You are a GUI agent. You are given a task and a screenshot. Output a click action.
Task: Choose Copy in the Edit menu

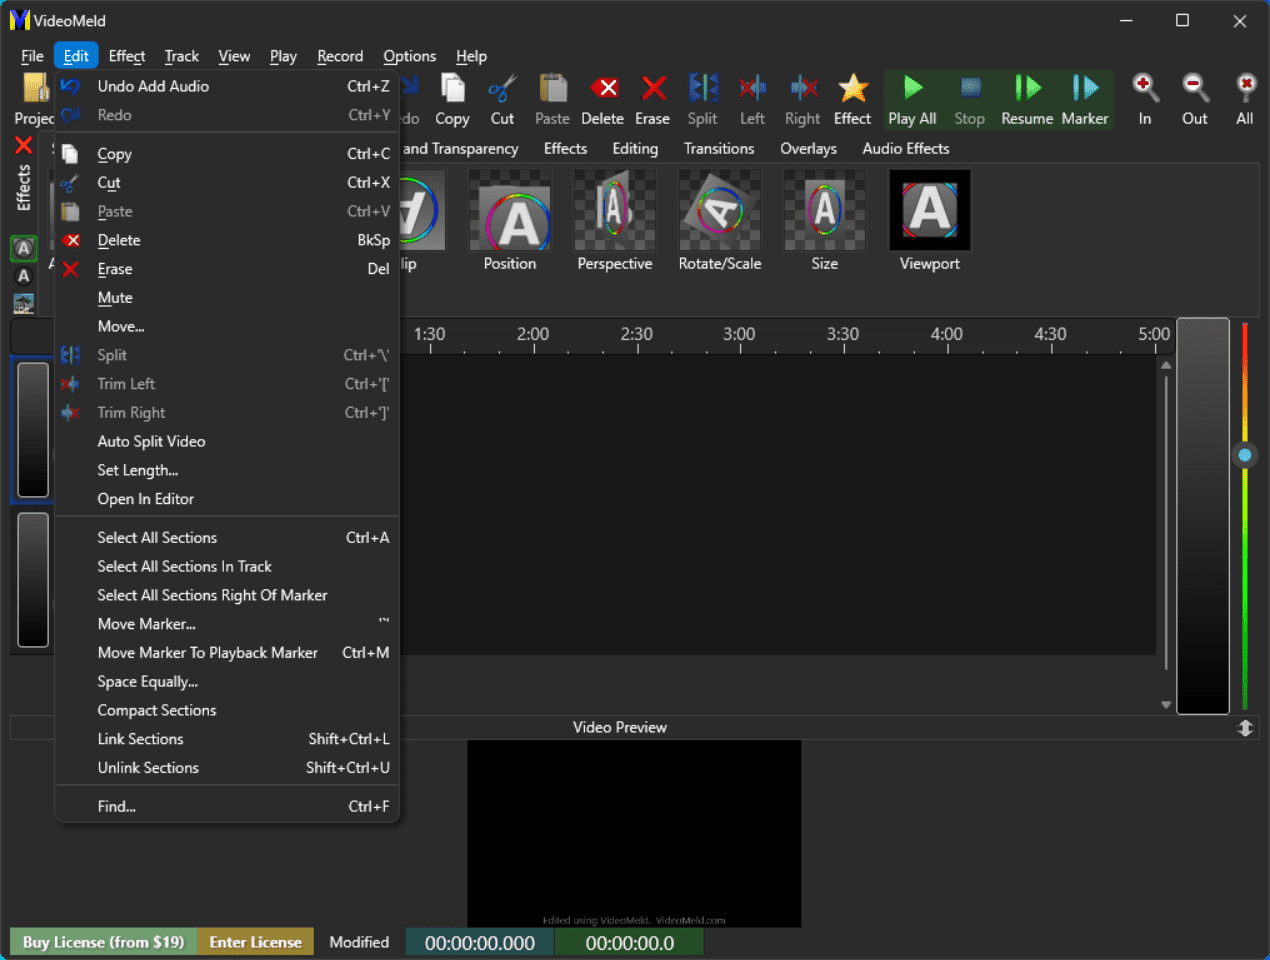coord(227,154)
